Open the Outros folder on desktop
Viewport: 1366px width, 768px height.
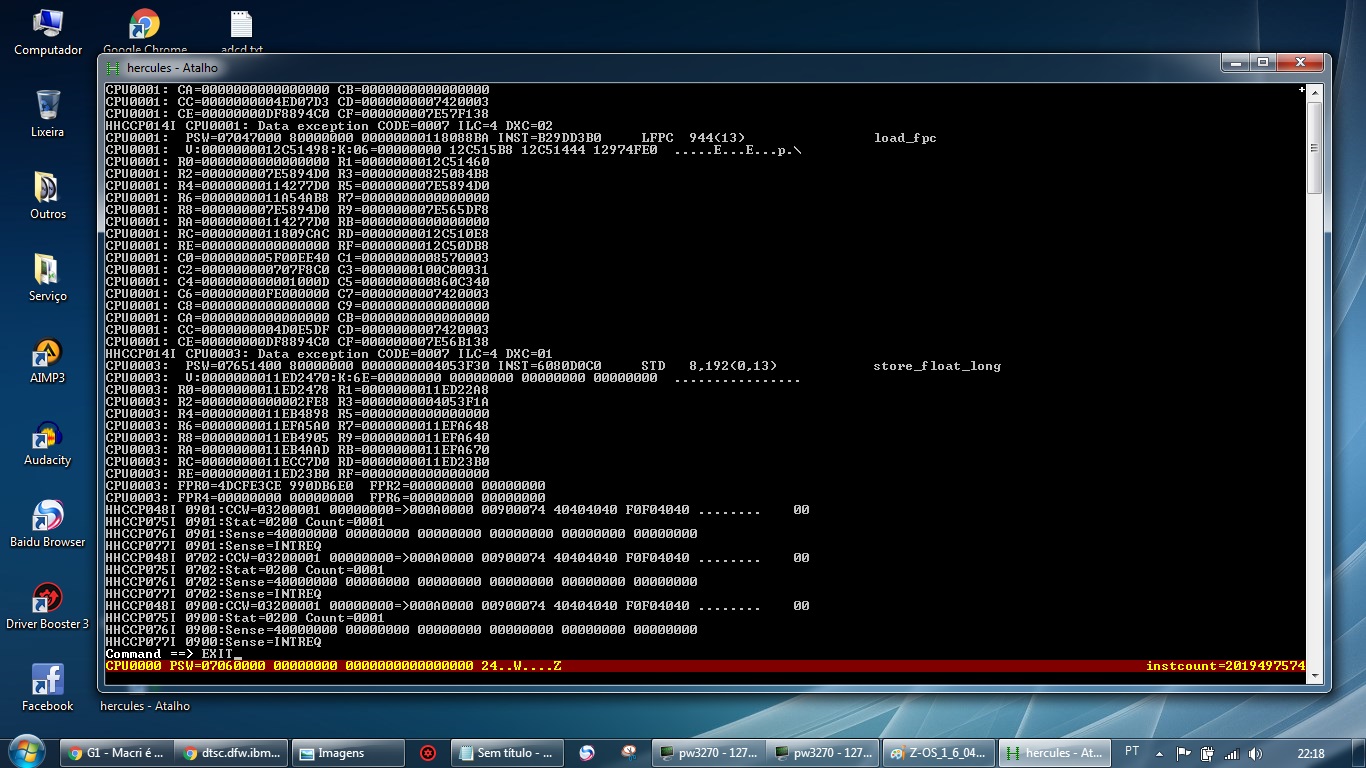pos(48,196)
